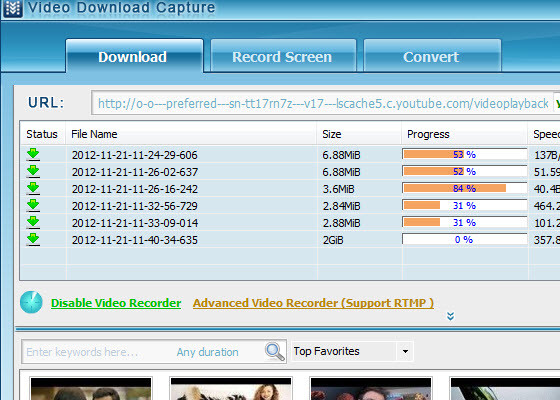Screen dimensions: 560x400
Task: Click Disable Video Recorder link
Action: tap(116, 303)
